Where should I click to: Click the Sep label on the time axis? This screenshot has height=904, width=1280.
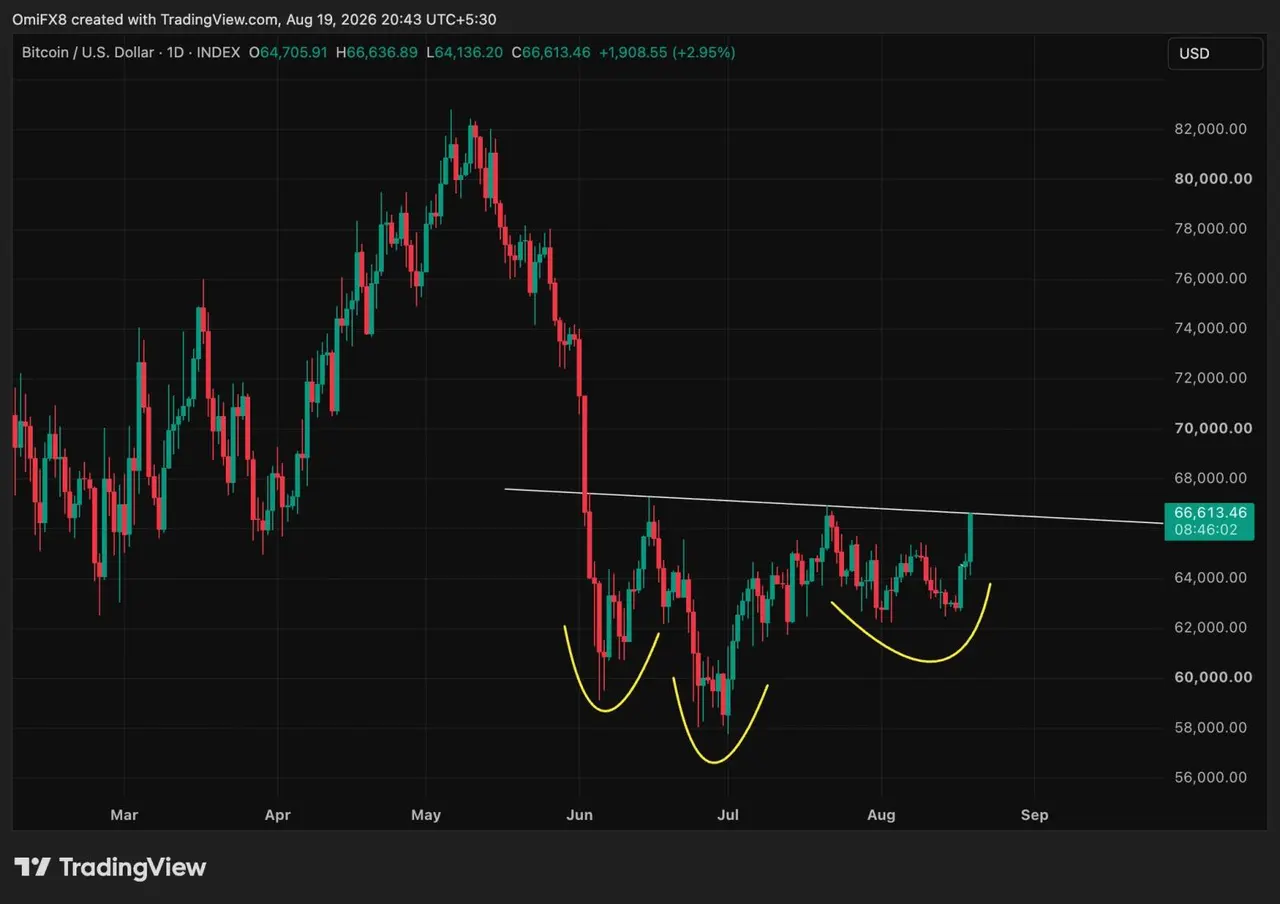click(x=1035, y=815)
